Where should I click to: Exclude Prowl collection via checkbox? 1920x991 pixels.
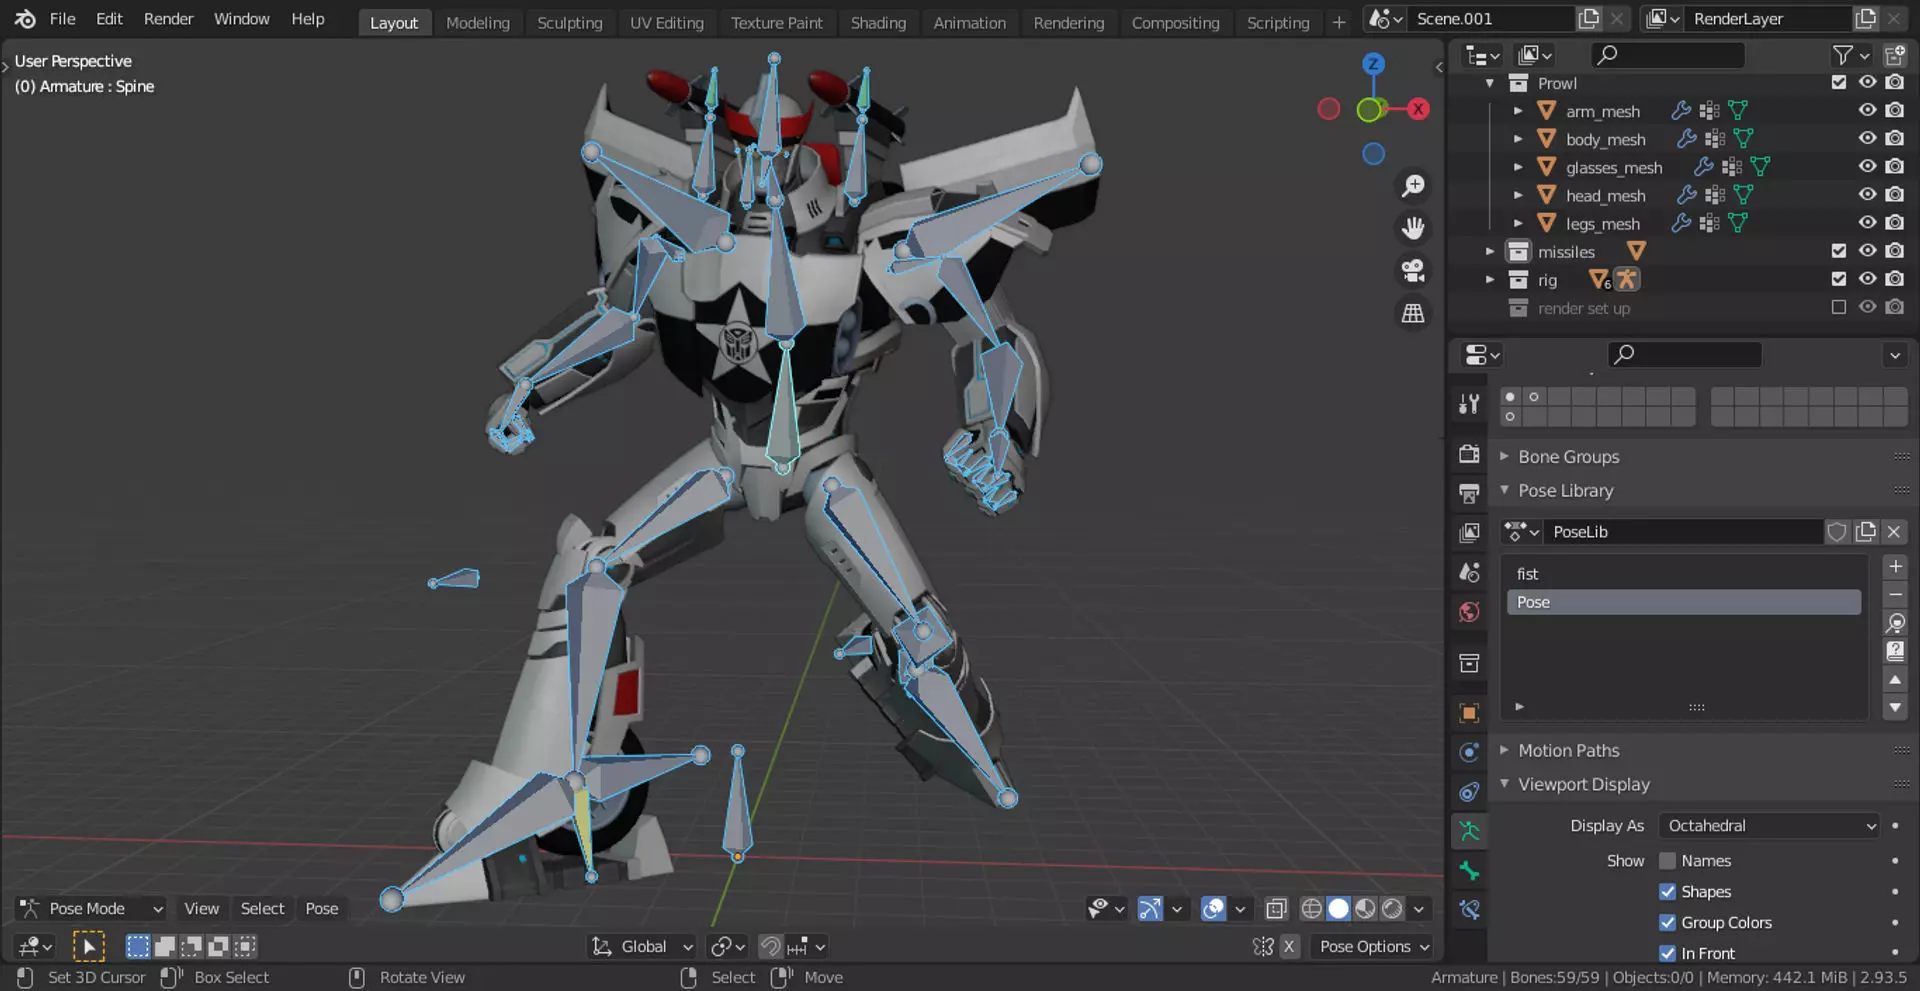tap(1839, 82)
